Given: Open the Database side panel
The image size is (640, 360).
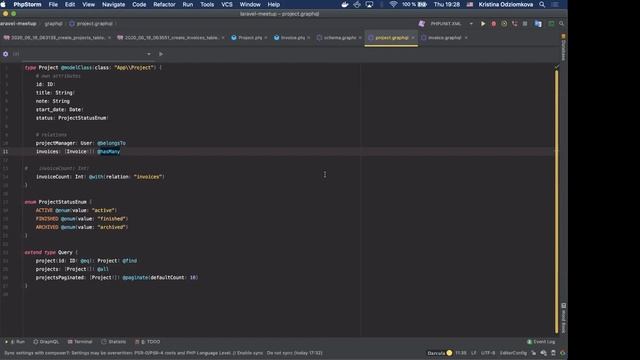Looking at the screenshot, I should coord(564,48).
